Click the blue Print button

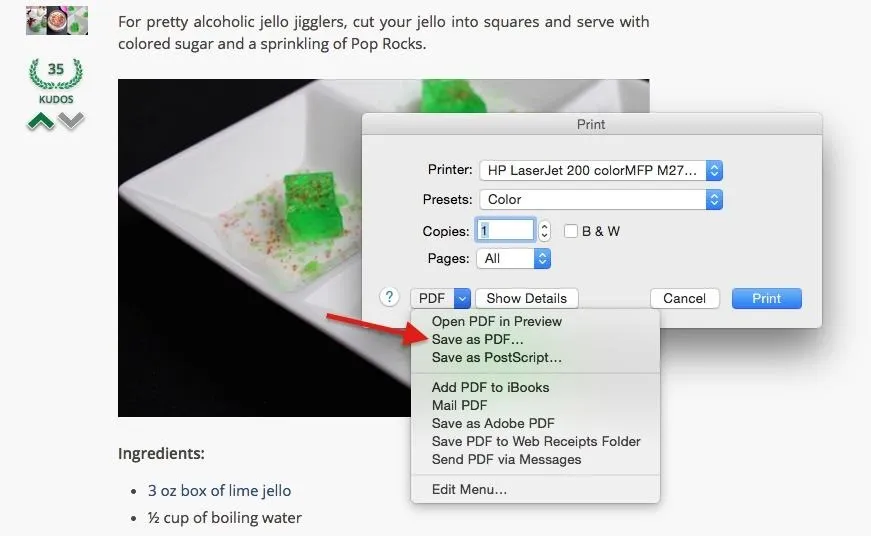coord(767,298)
